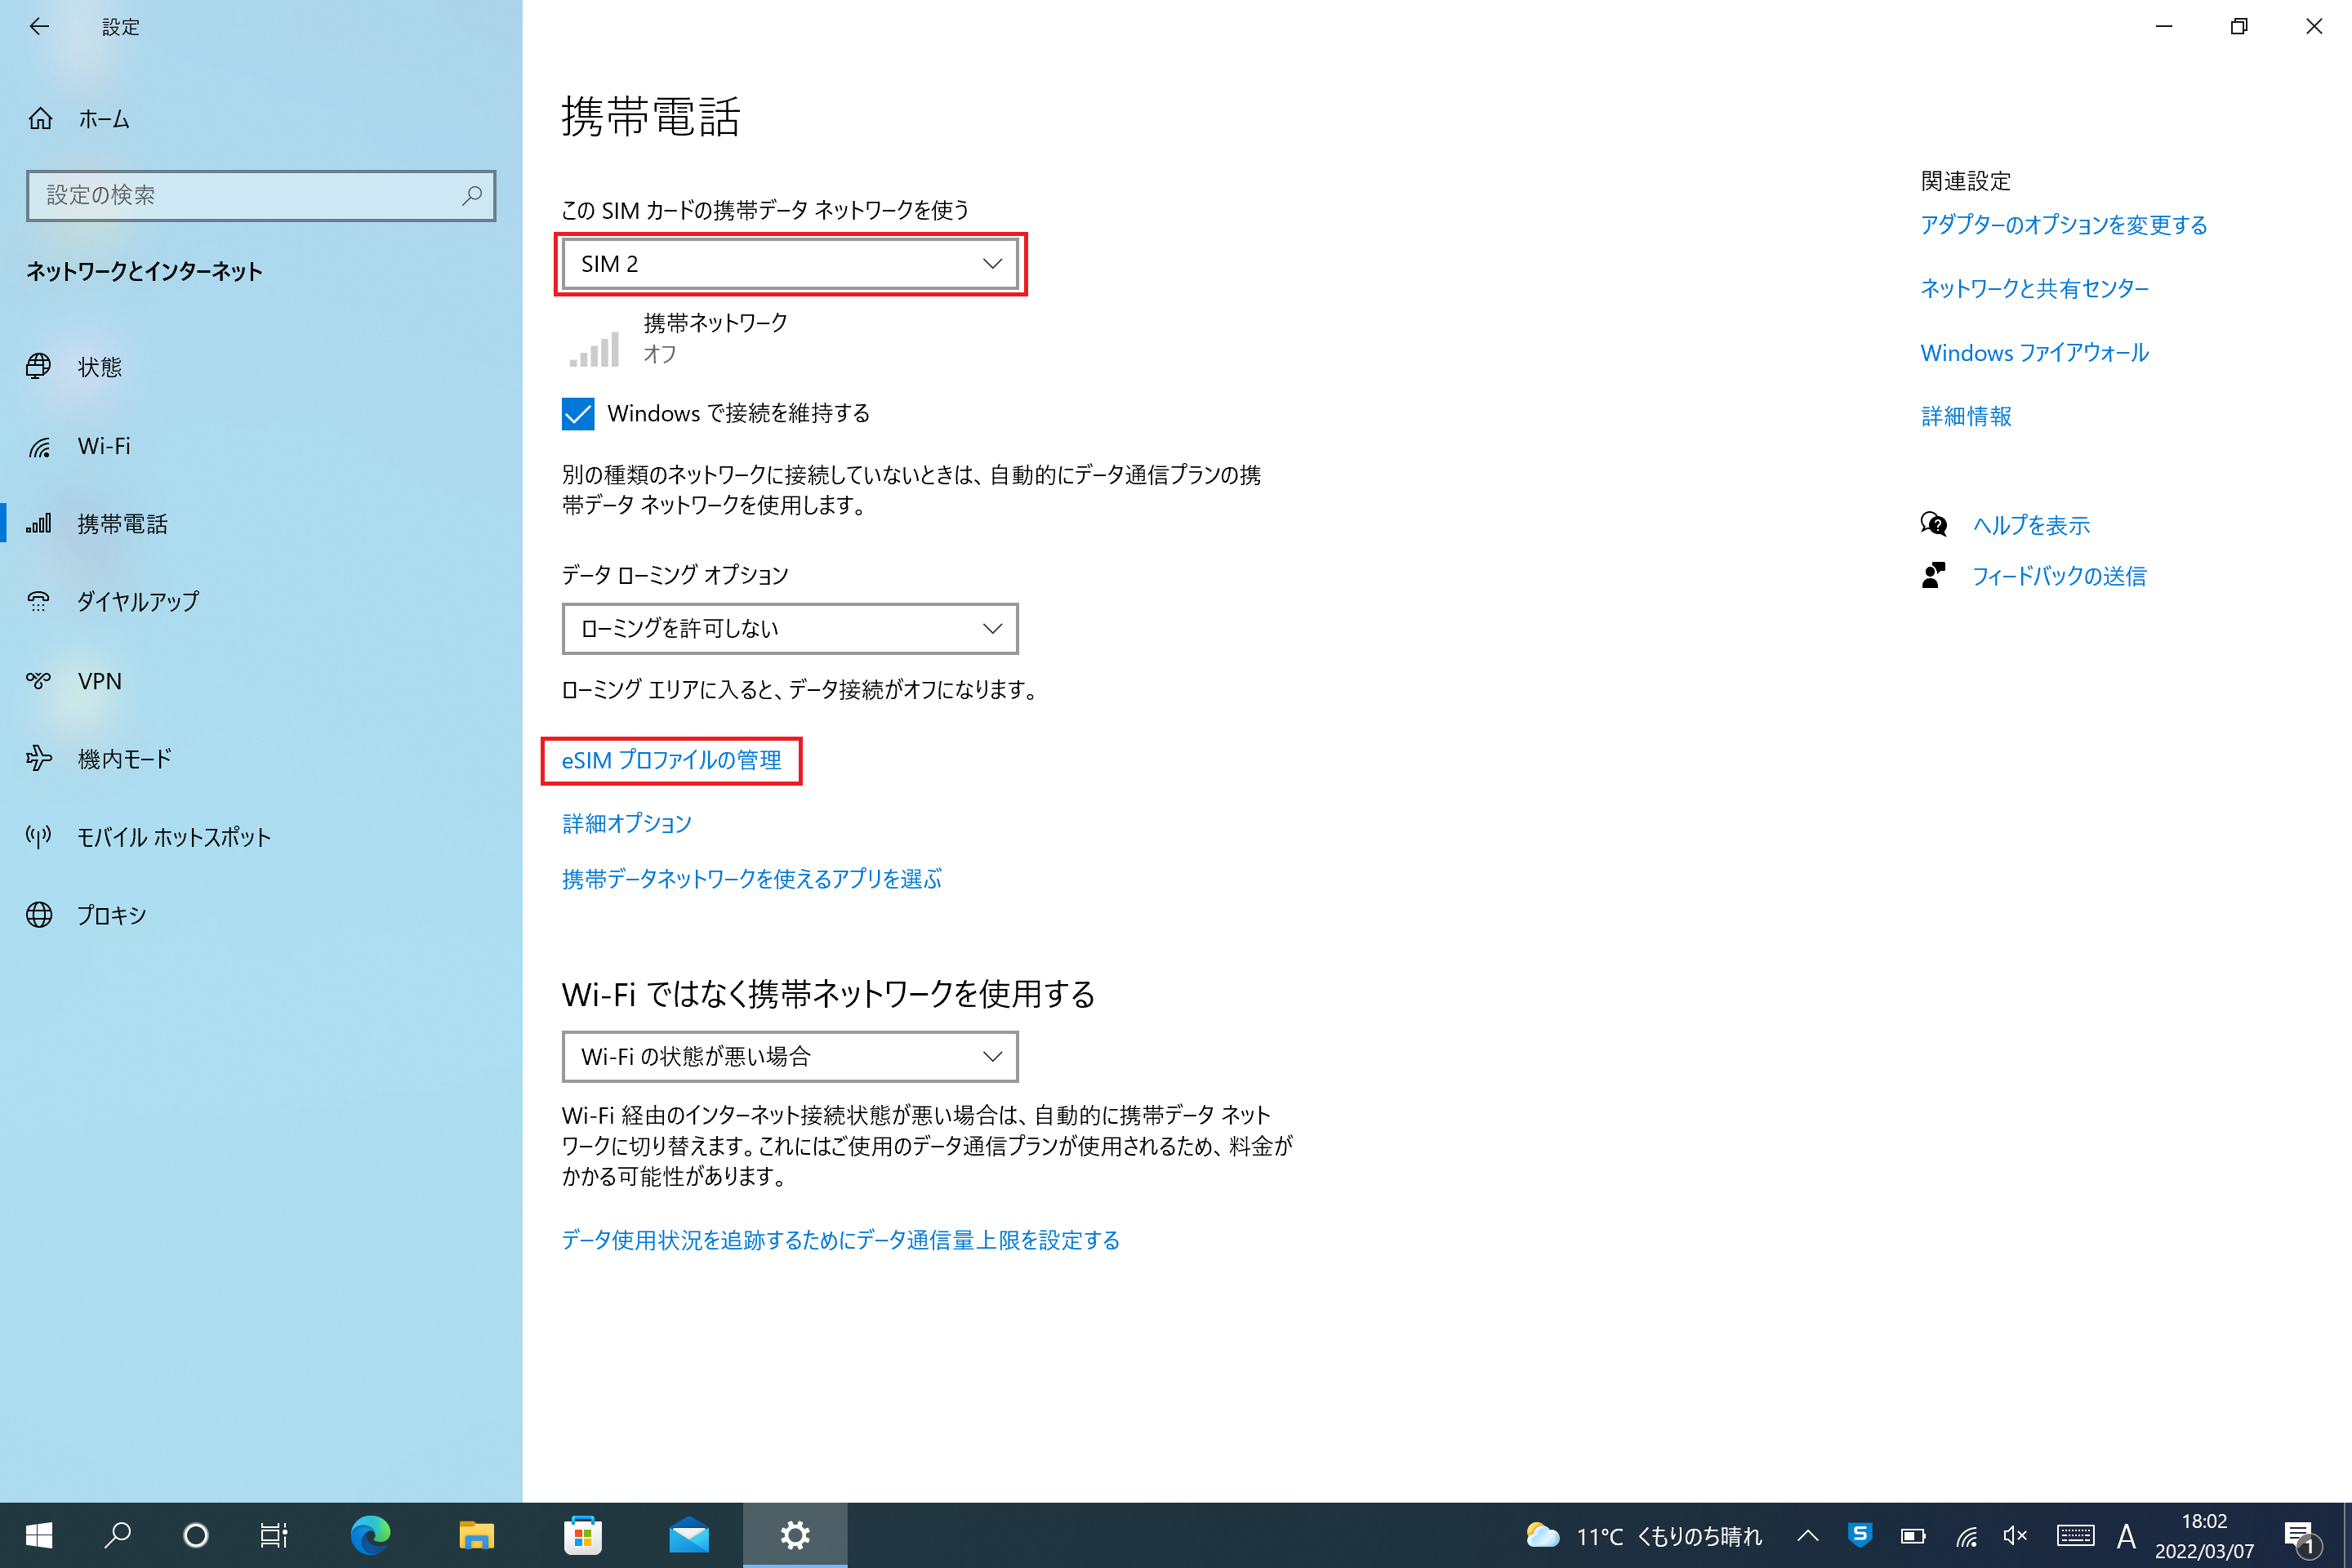Open ネットワークと共有センター link
This screenshot has height=1568, width=2352.
[x=2035, y=289]
